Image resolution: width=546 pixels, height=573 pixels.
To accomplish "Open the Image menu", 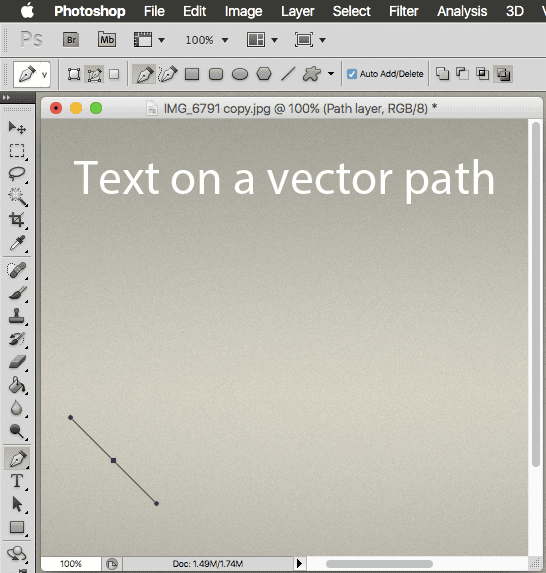I will 243,11.
